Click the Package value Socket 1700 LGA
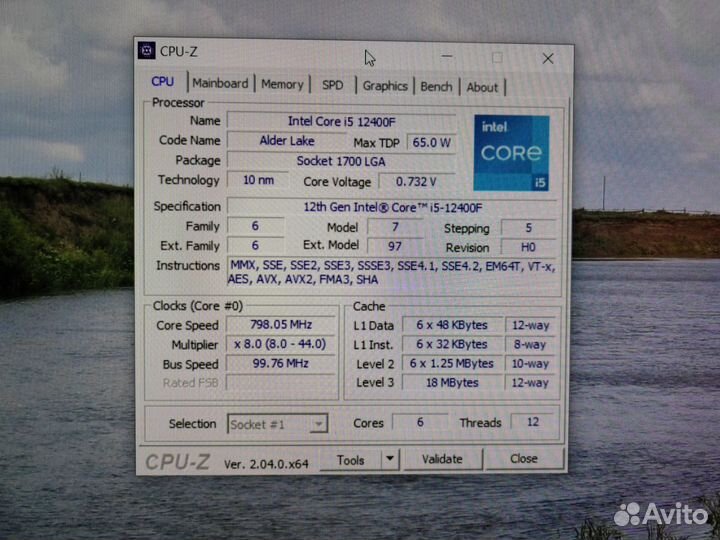720x540 pixels. pos(341,161)
